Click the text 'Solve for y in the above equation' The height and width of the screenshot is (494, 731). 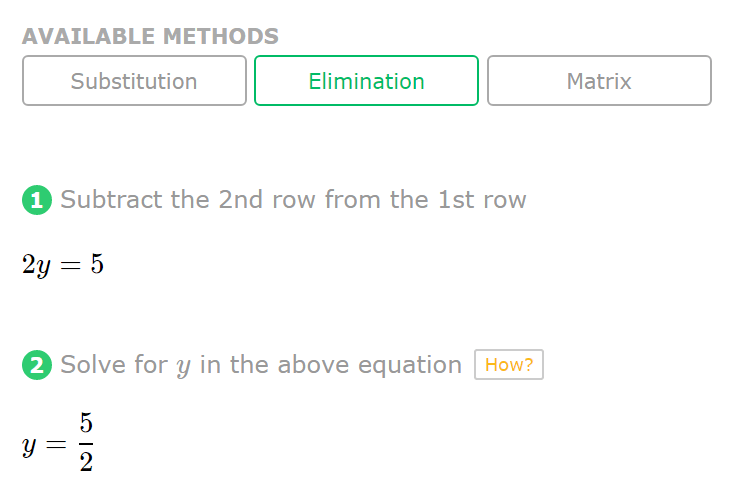click(x=261, y=365)
